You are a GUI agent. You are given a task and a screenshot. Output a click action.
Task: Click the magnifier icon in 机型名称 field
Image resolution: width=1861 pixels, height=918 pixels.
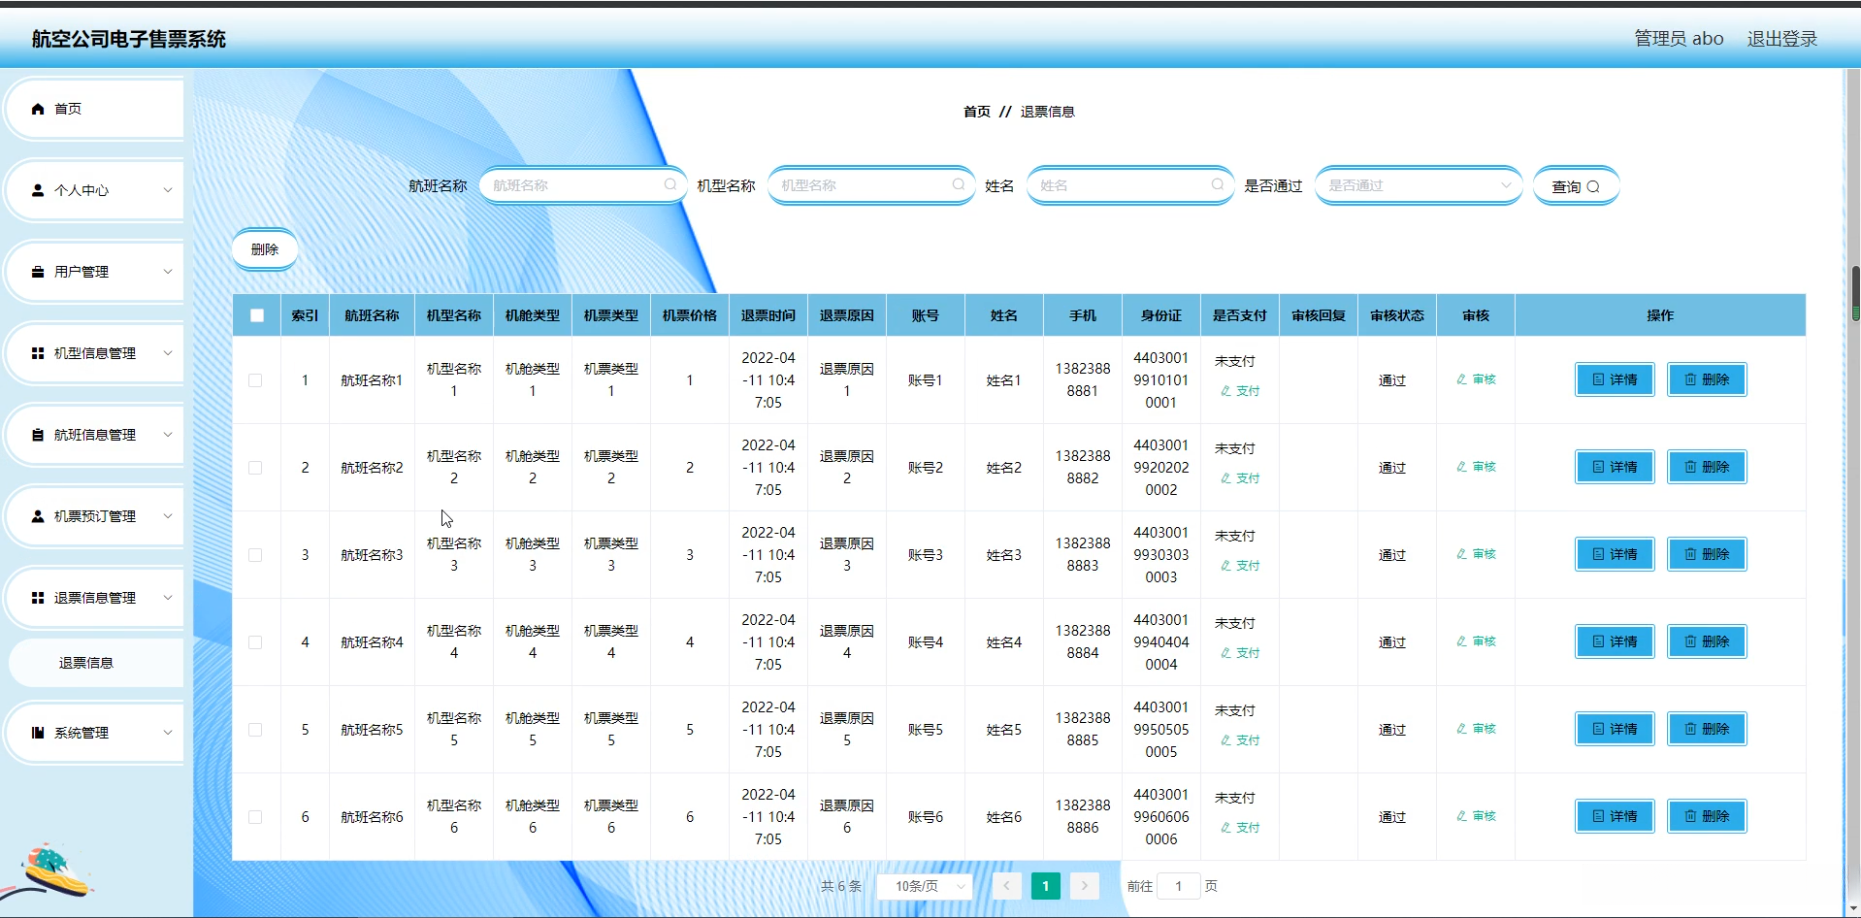click(958, 185)
